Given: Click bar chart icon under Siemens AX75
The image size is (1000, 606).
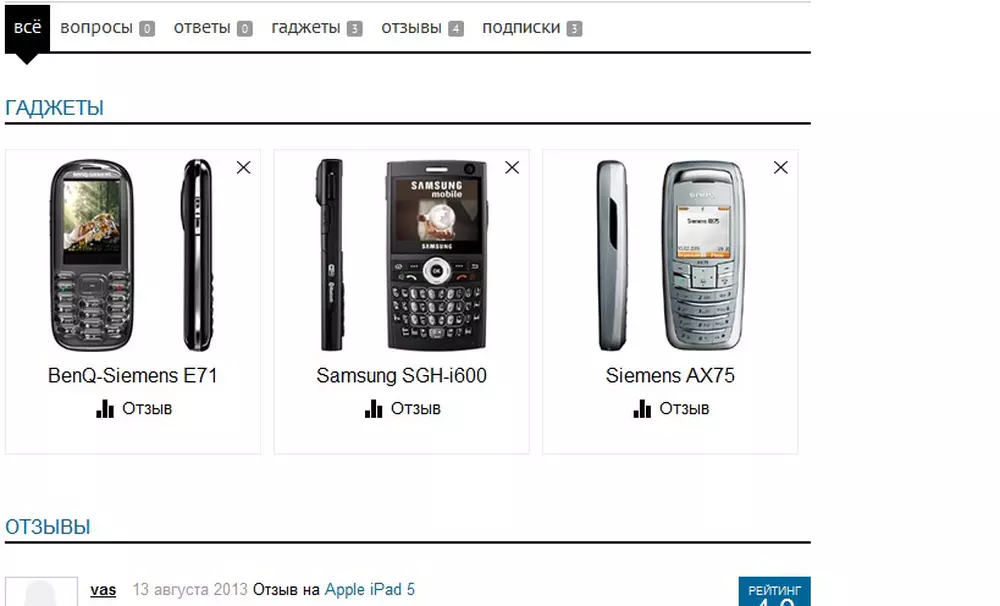Looking at the screenshot, I should (x=642, y=409).
